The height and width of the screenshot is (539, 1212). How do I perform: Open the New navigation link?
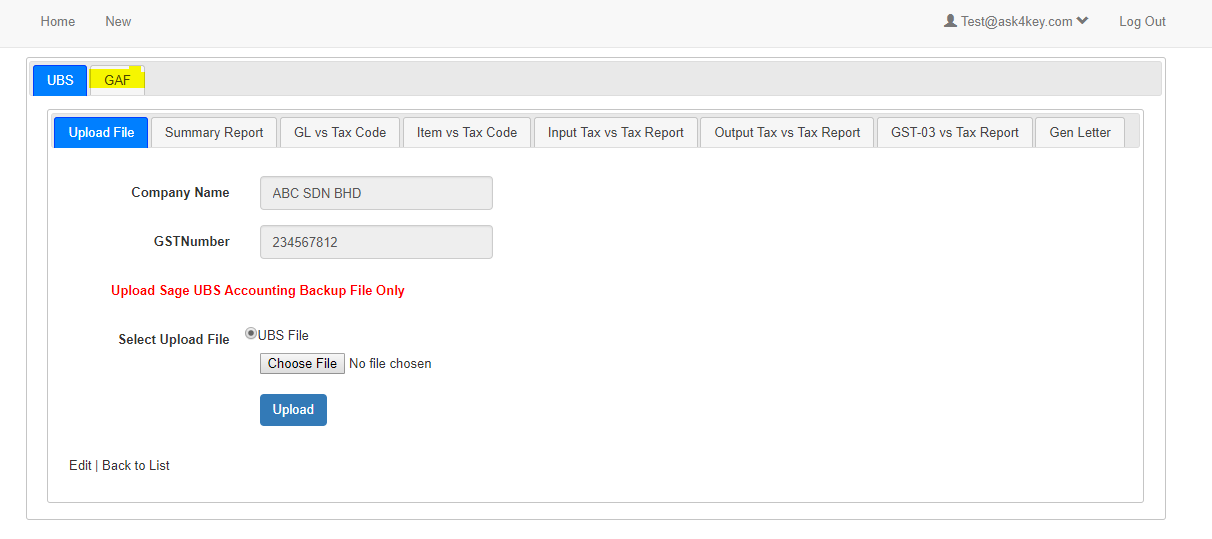[118, 21]
